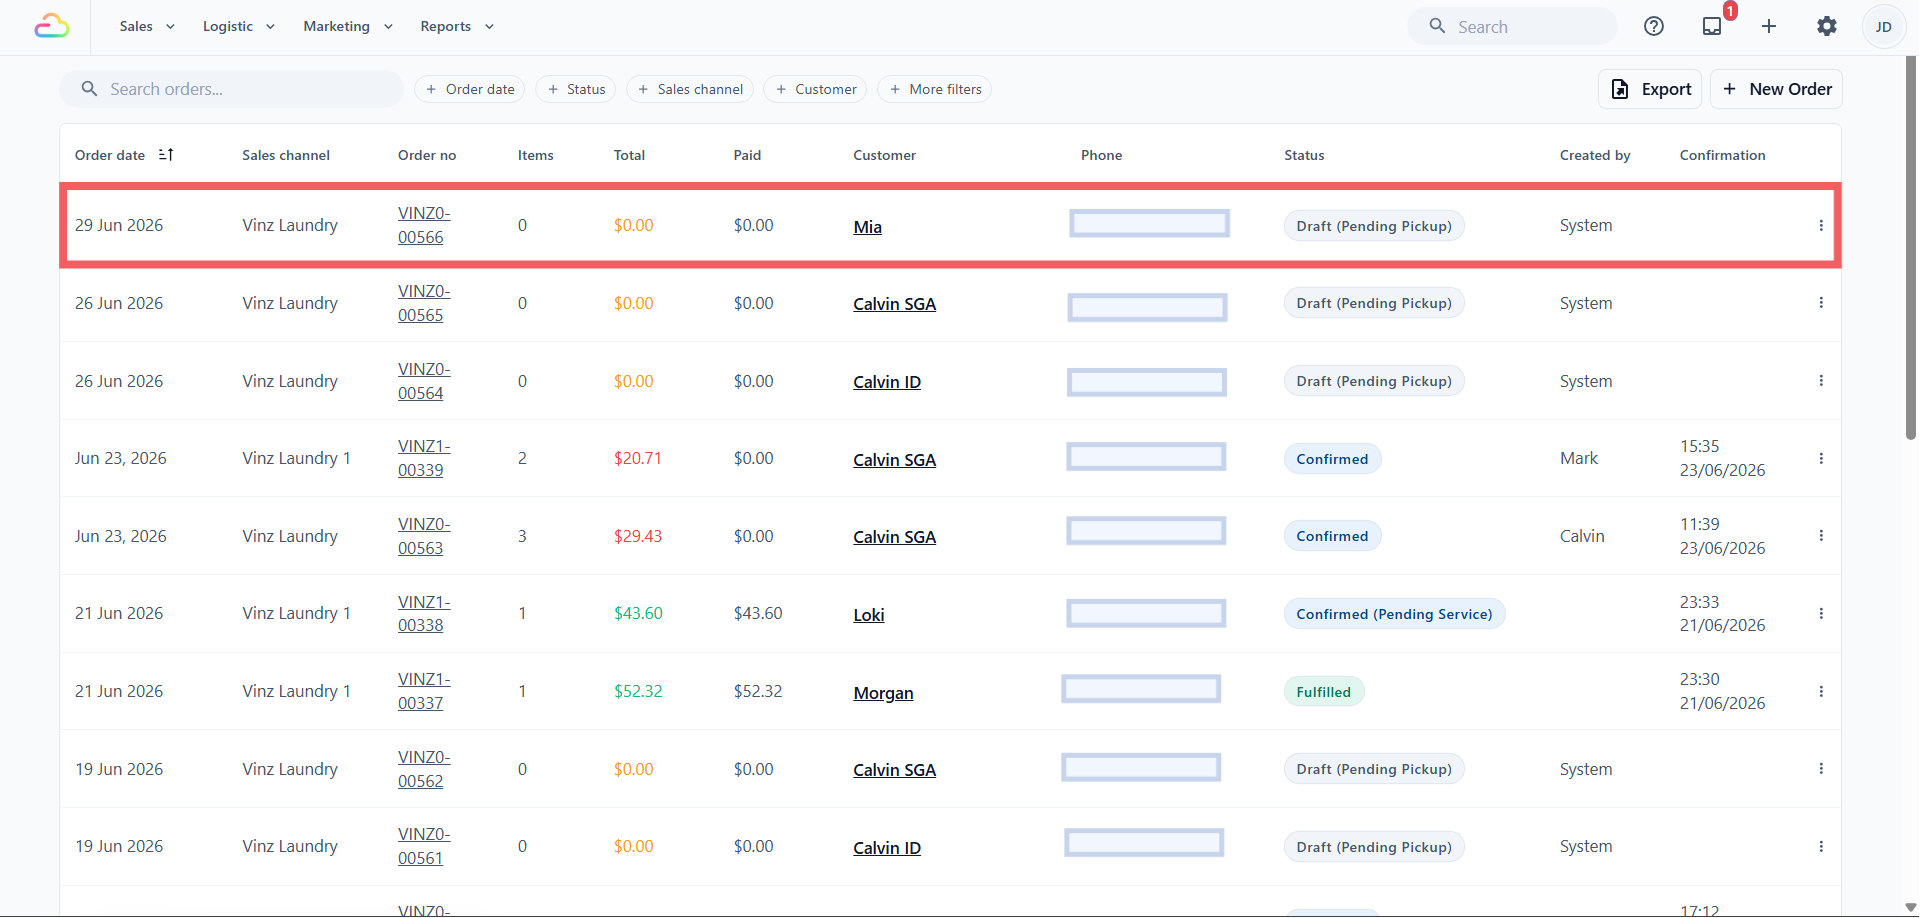Open order link VINZ0-00566
The image size is (1920, 918).
coord(424,225)
